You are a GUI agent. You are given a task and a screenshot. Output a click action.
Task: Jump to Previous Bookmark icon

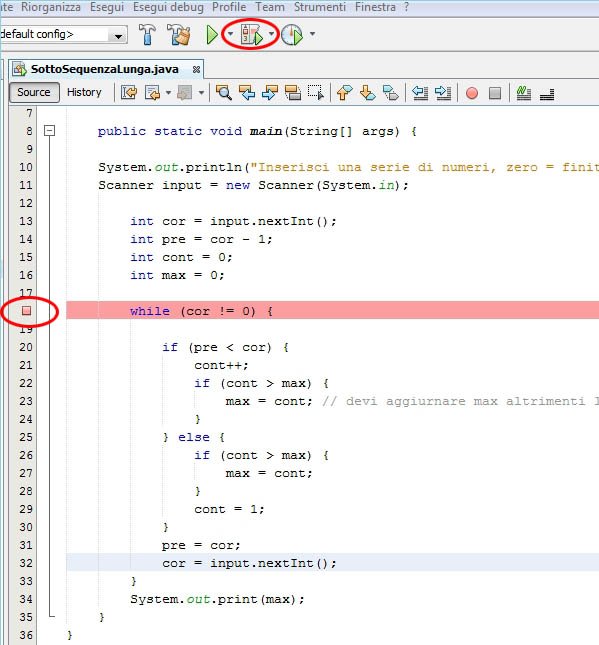tap(344, 93)
